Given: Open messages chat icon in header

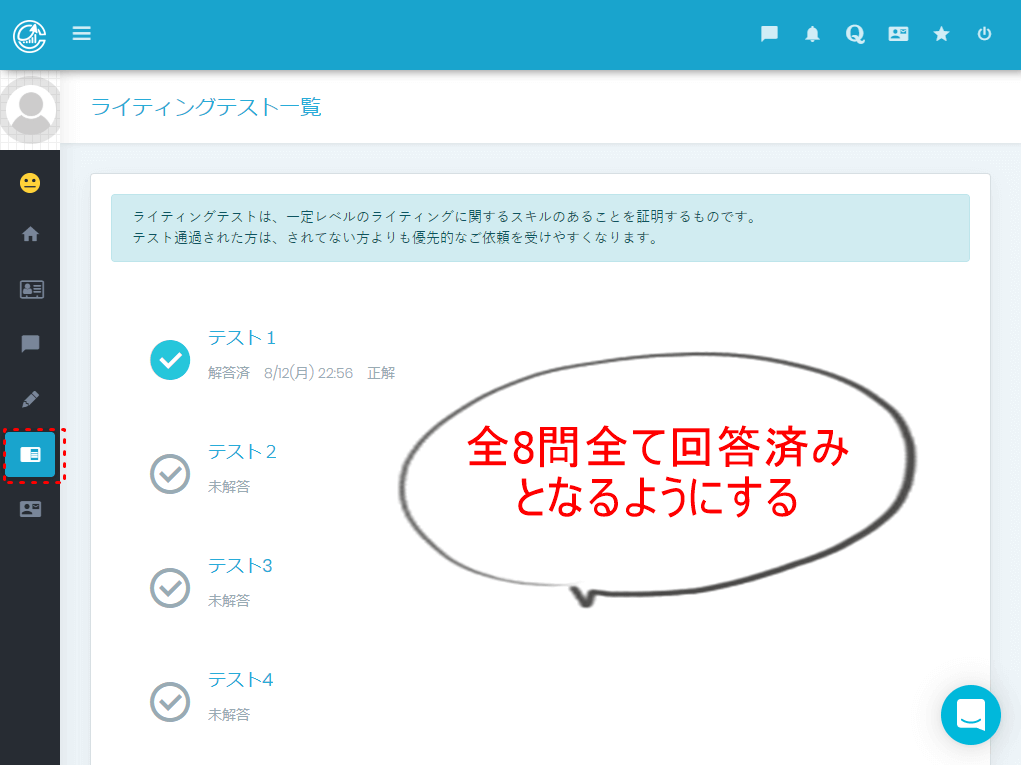Looking at the screenshot, I should [769, 34].
